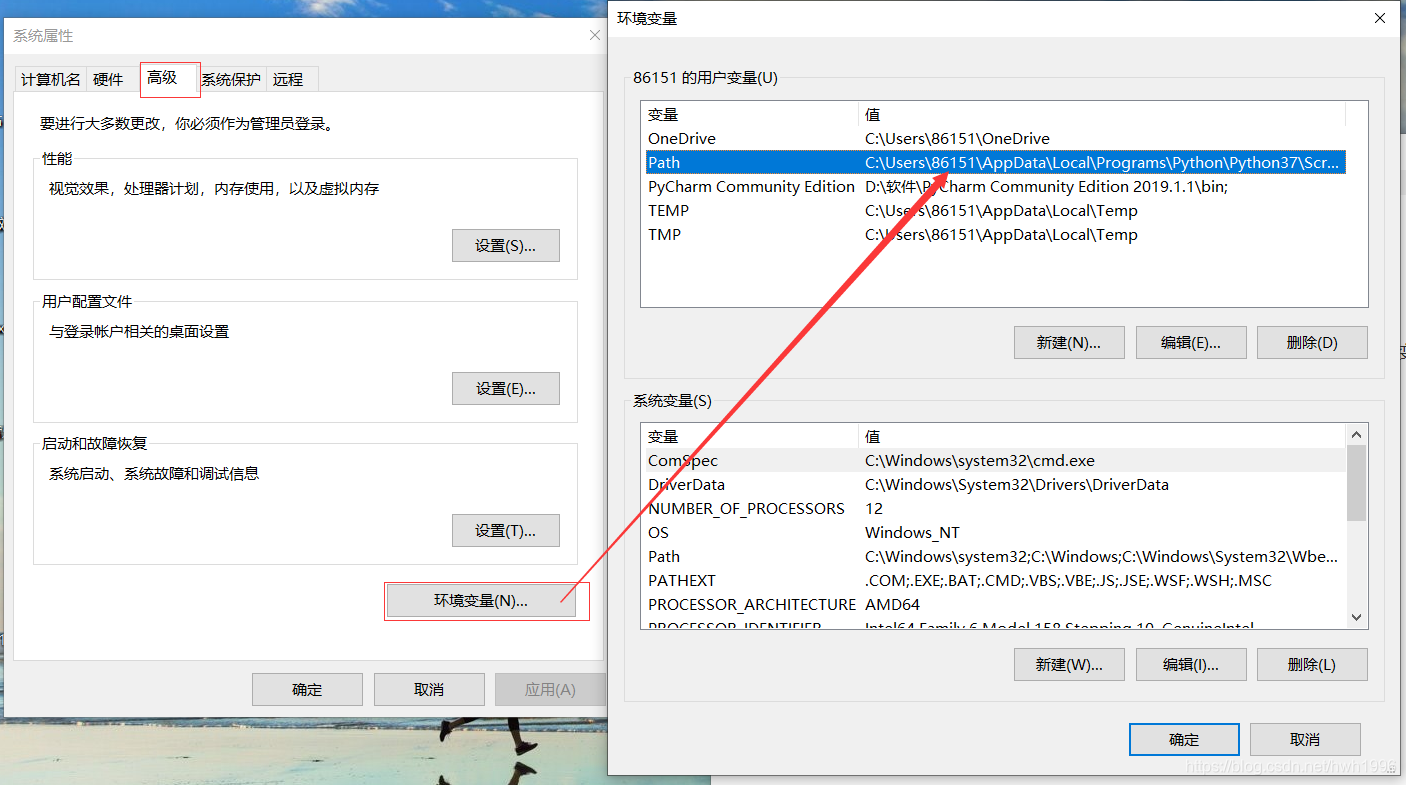The image size is (1406, 785).
Task: Select PROCESSOR_ARCHITECTURE system variable
Action: pos(996,605)
